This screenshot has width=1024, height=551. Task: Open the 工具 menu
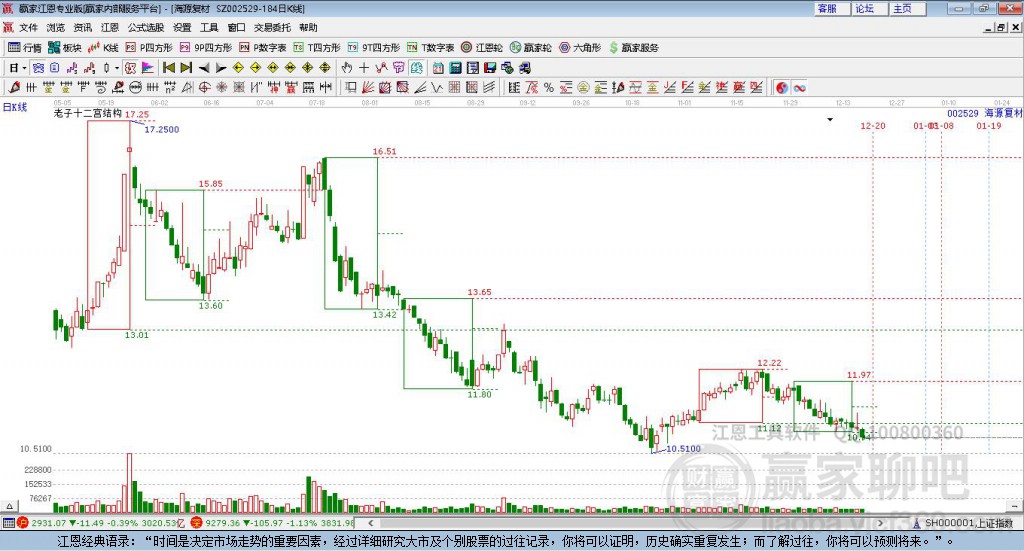(x=209, y=27)
